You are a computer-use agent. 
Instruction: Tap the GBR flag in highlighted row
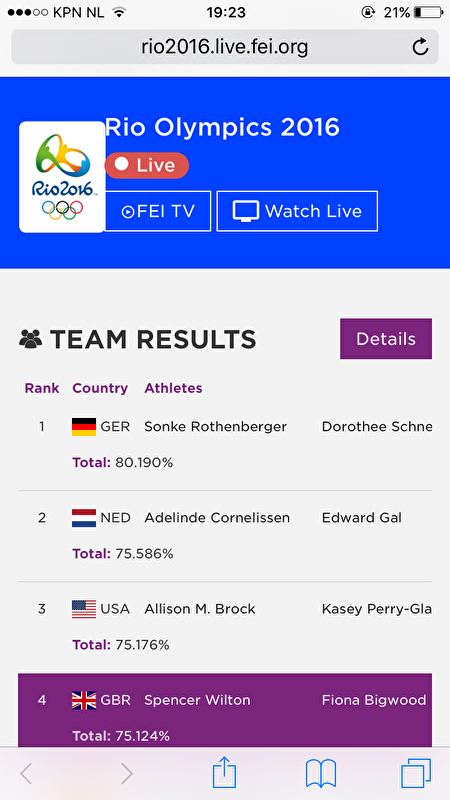84,700
